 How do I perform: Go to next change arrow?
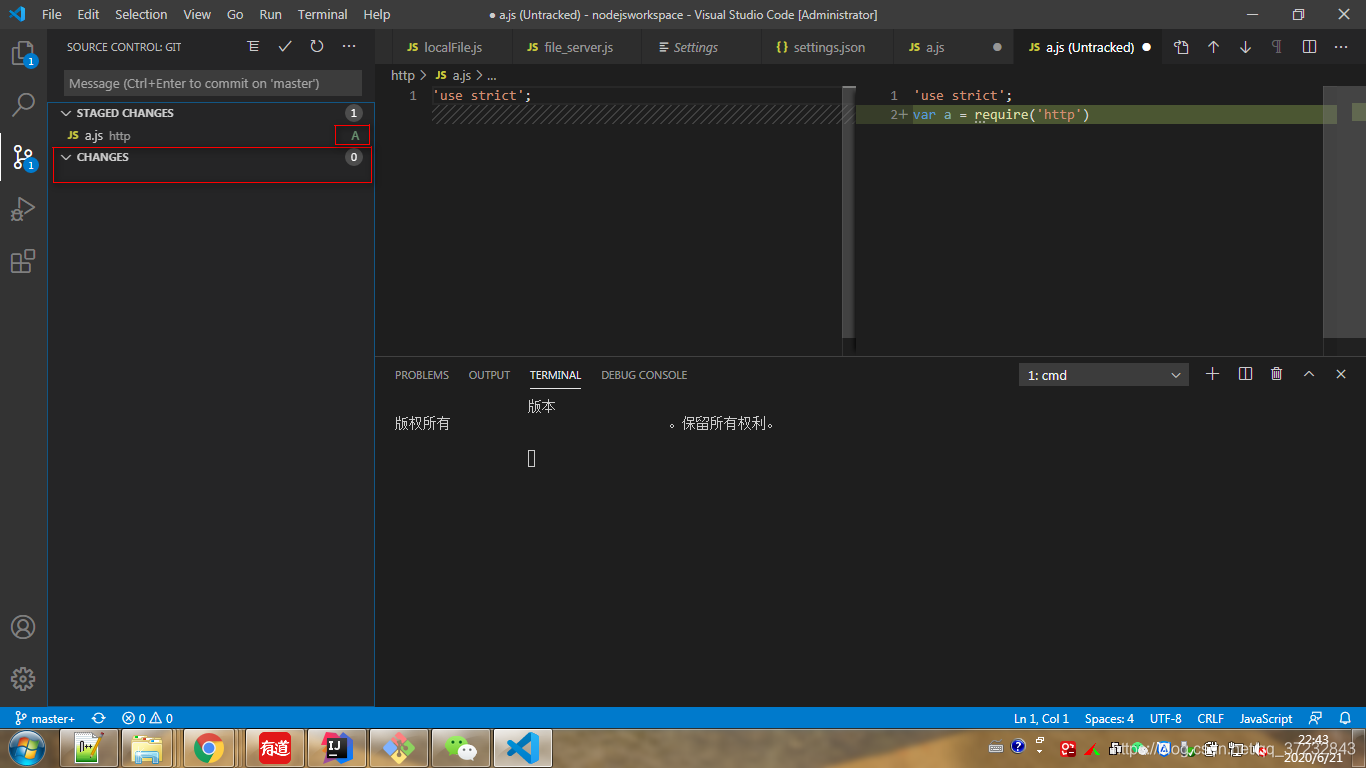pyautogui.click(x=1245, y=47)
